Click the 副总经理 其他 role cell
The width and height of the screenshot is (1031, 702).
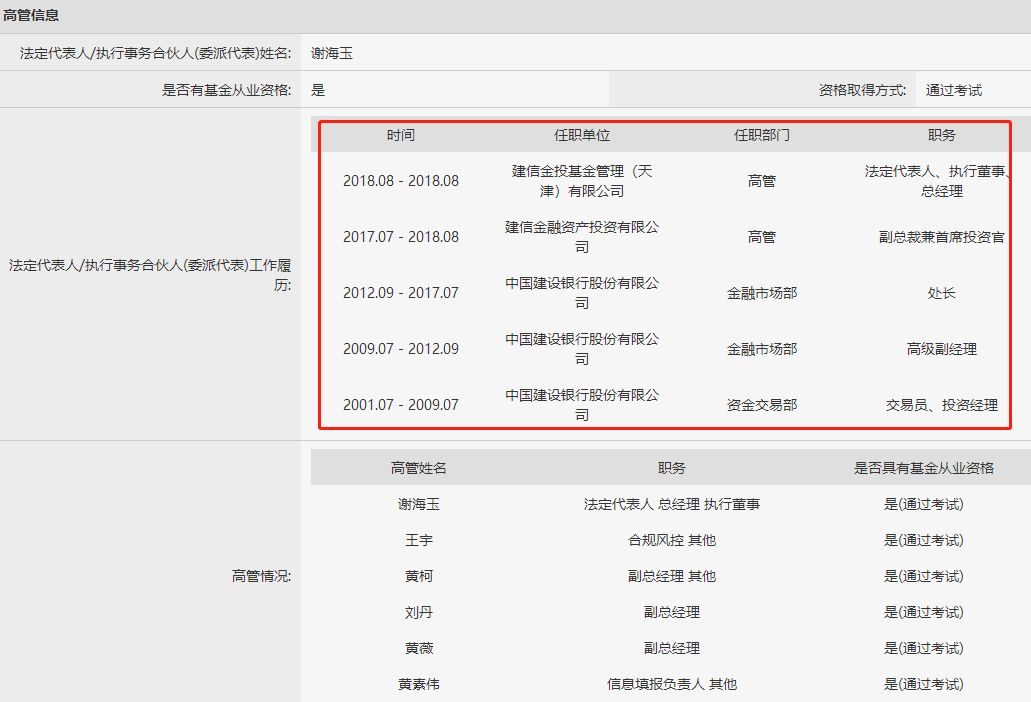671,576
